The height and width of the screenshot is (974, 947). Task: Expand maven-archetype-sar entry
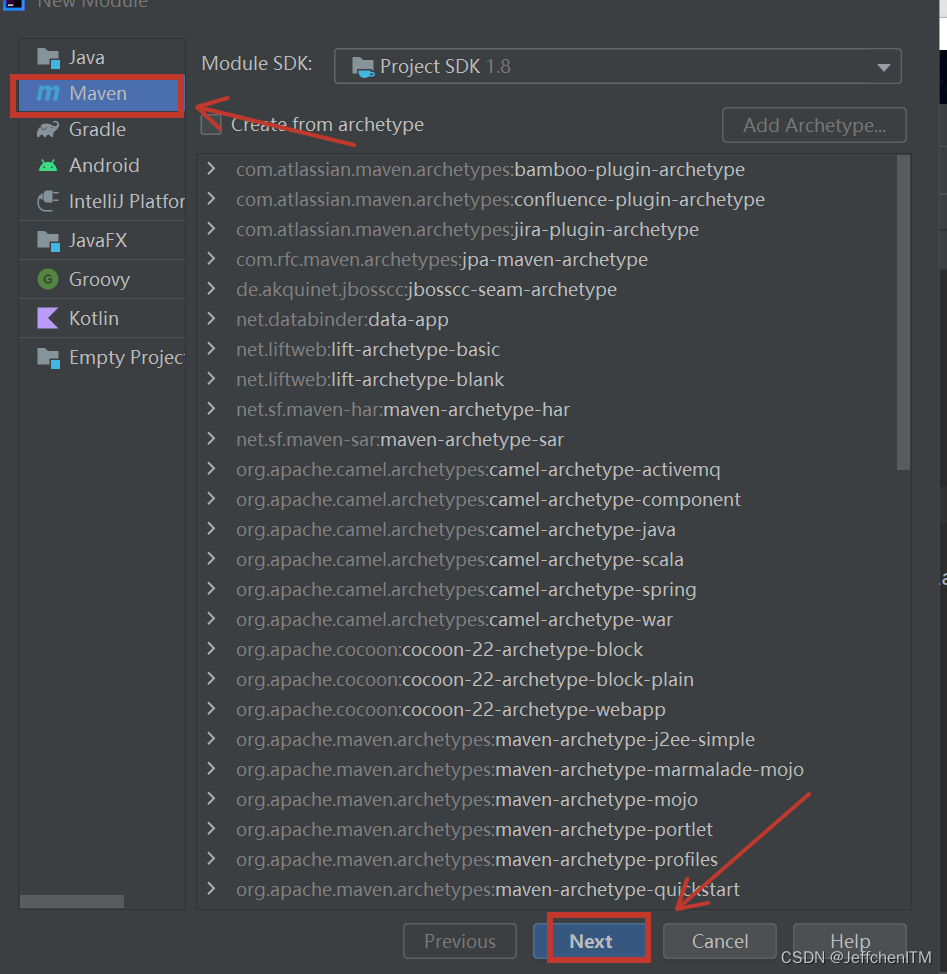point(211,439)
